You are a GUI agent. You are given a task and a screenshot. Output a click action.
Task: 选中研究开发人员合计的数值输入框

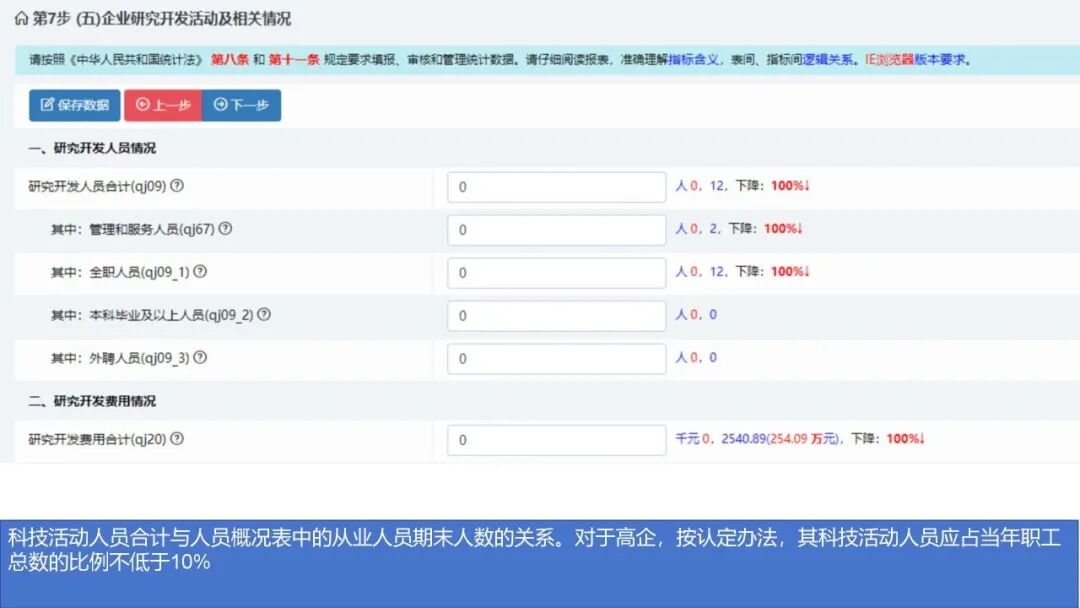556,186
